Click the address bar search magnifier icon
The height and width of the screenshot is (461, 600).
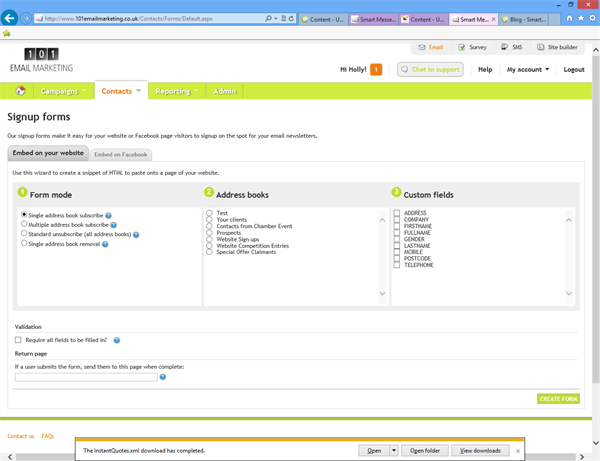[268, 18]
